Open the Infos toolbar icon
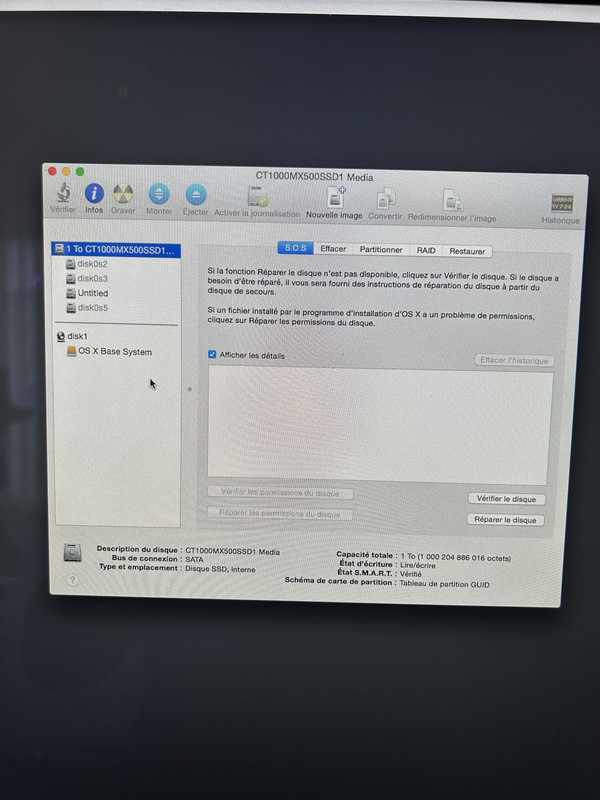 [x=94, y=193]
